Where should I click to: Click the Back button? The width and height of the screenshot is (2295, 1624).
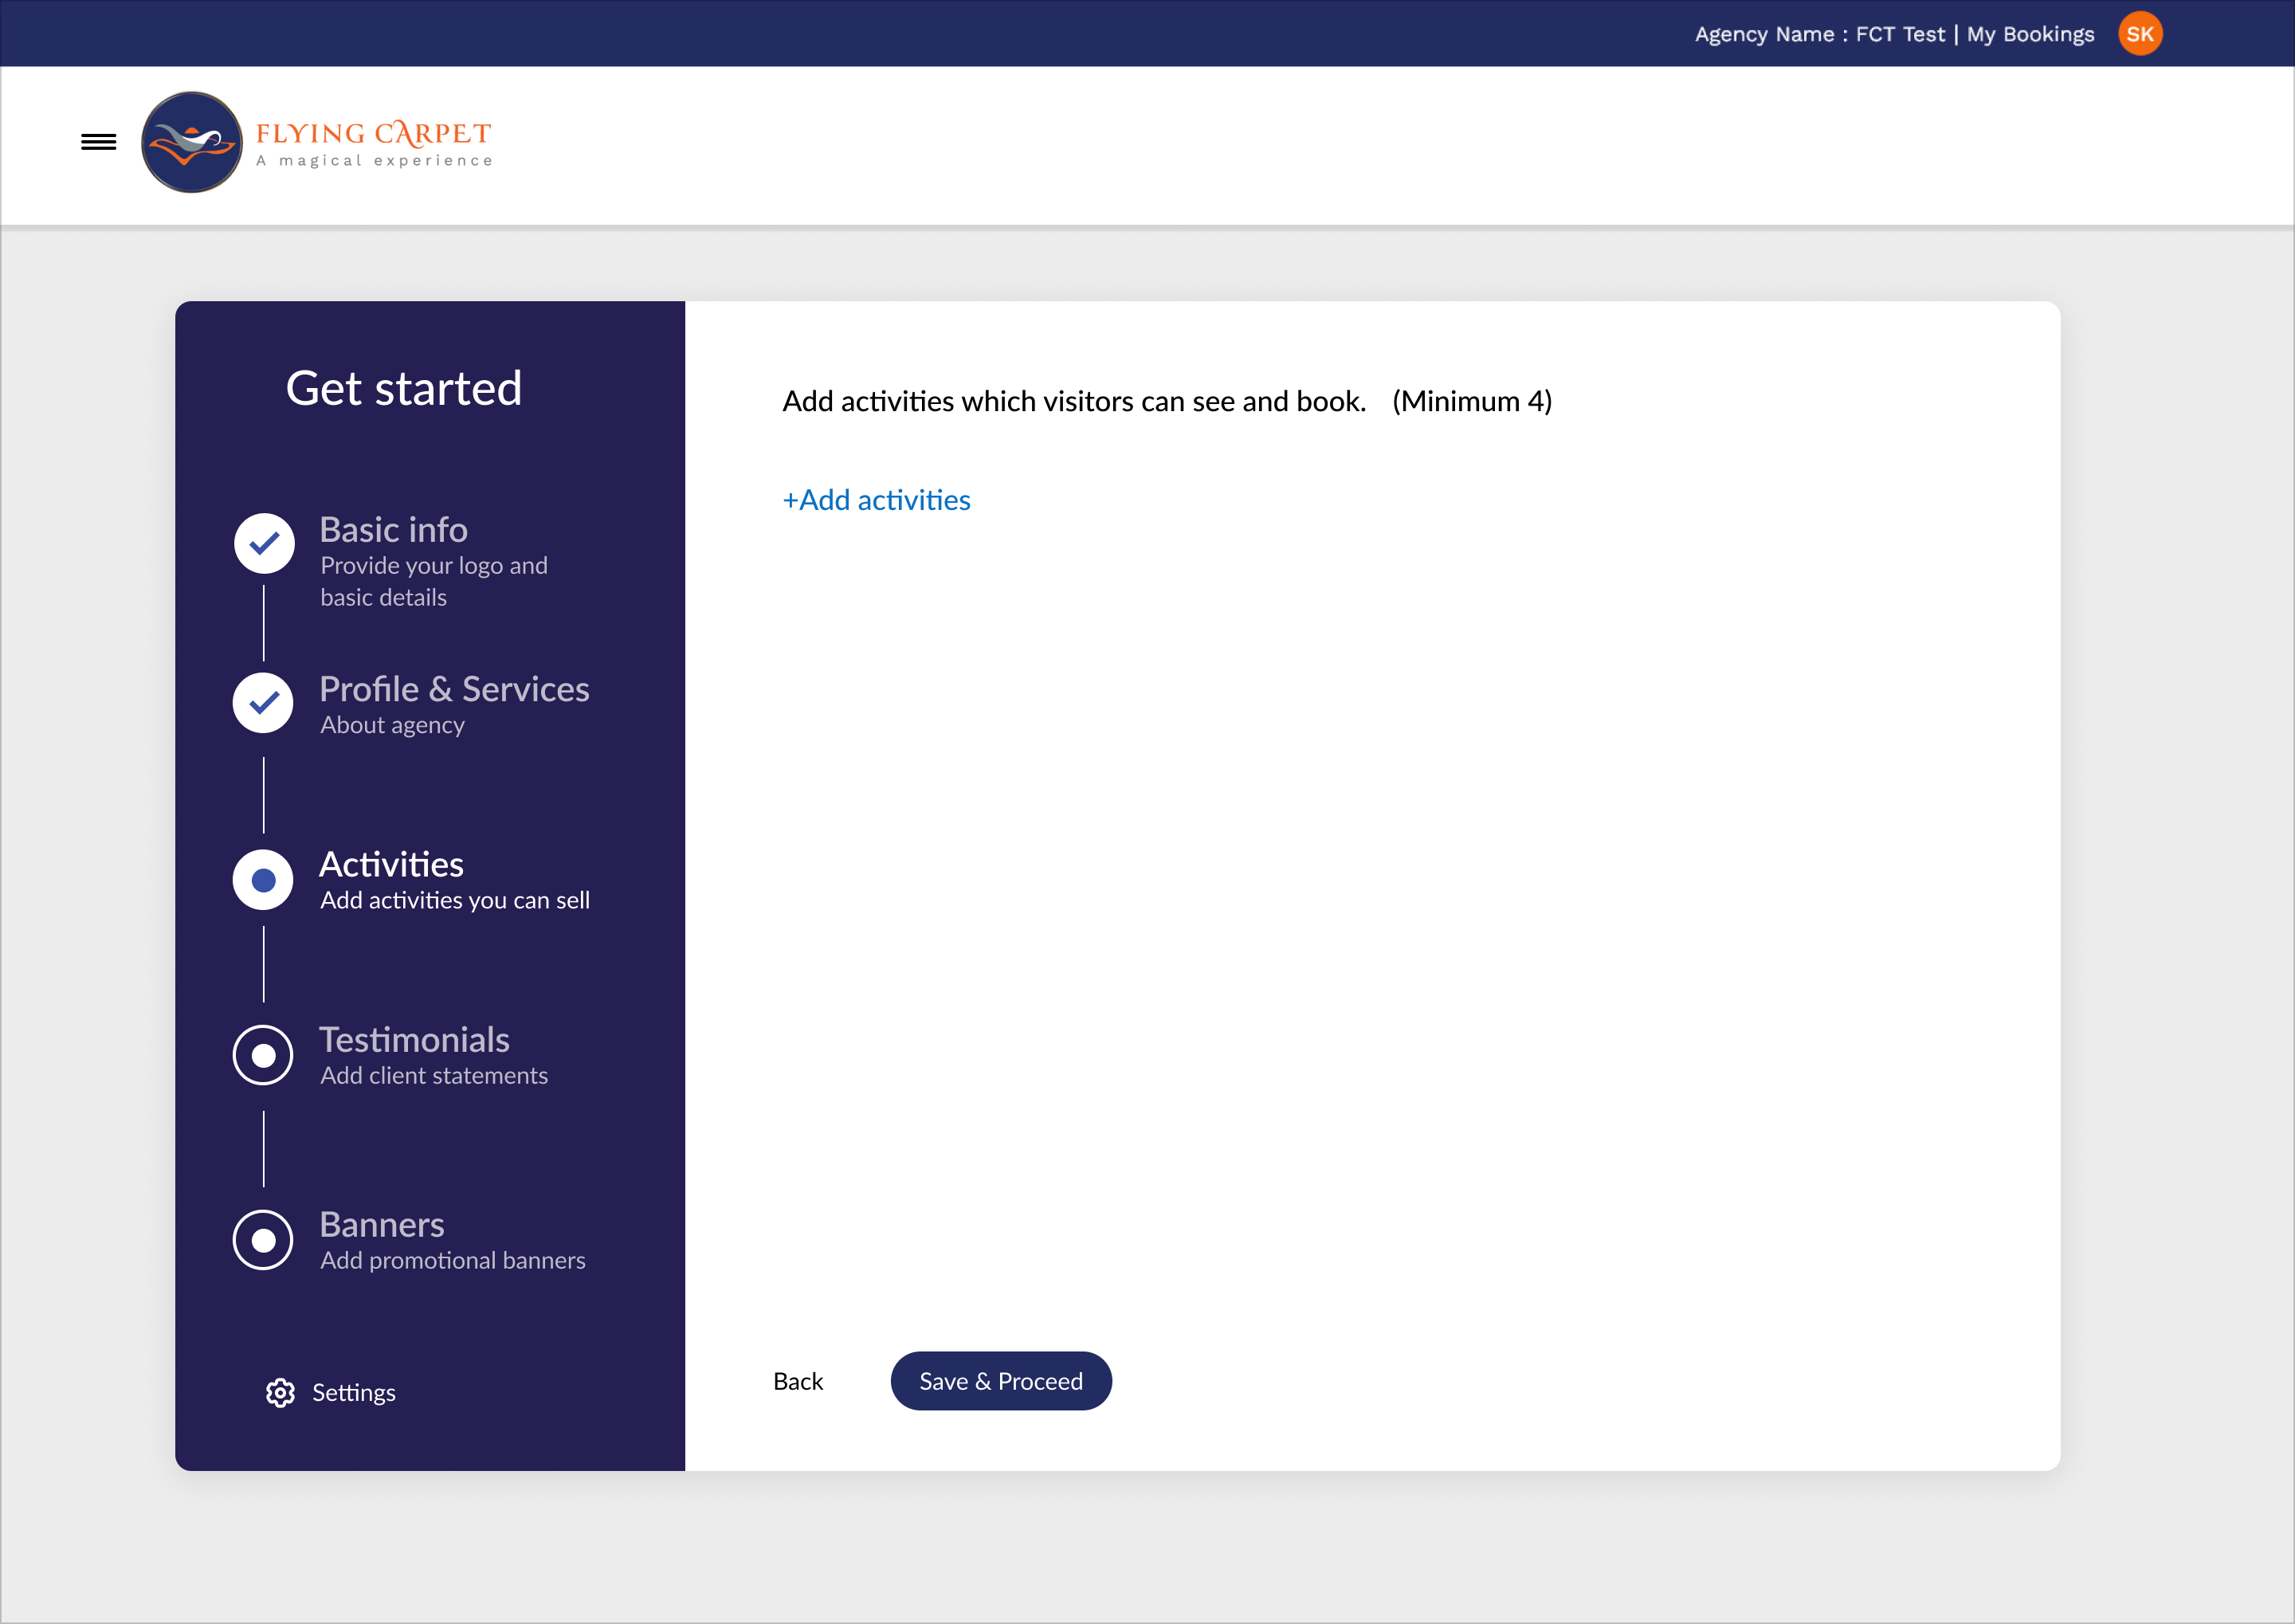tap(798, 1381)
